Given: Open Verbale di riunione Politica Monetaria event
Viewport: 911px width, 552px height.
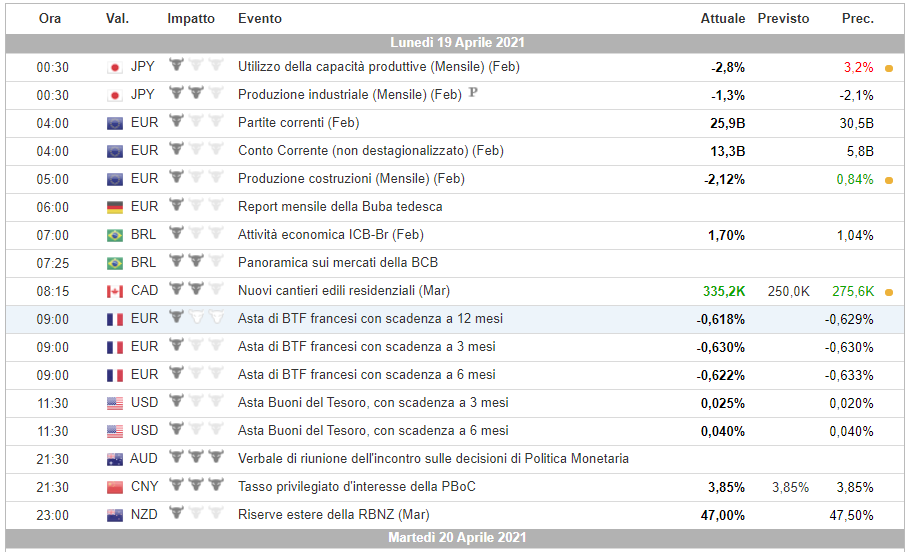Looking at the screenshot, I should 433,458.
